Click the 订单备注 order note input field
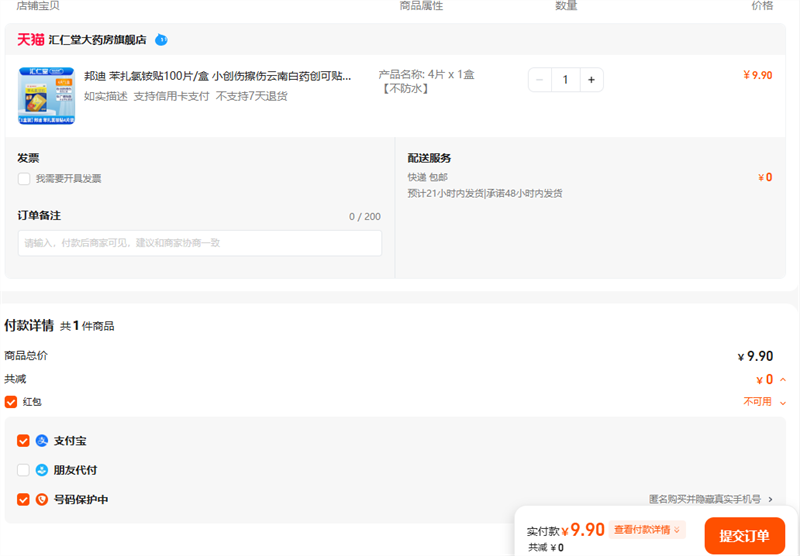 pos(200,243)
